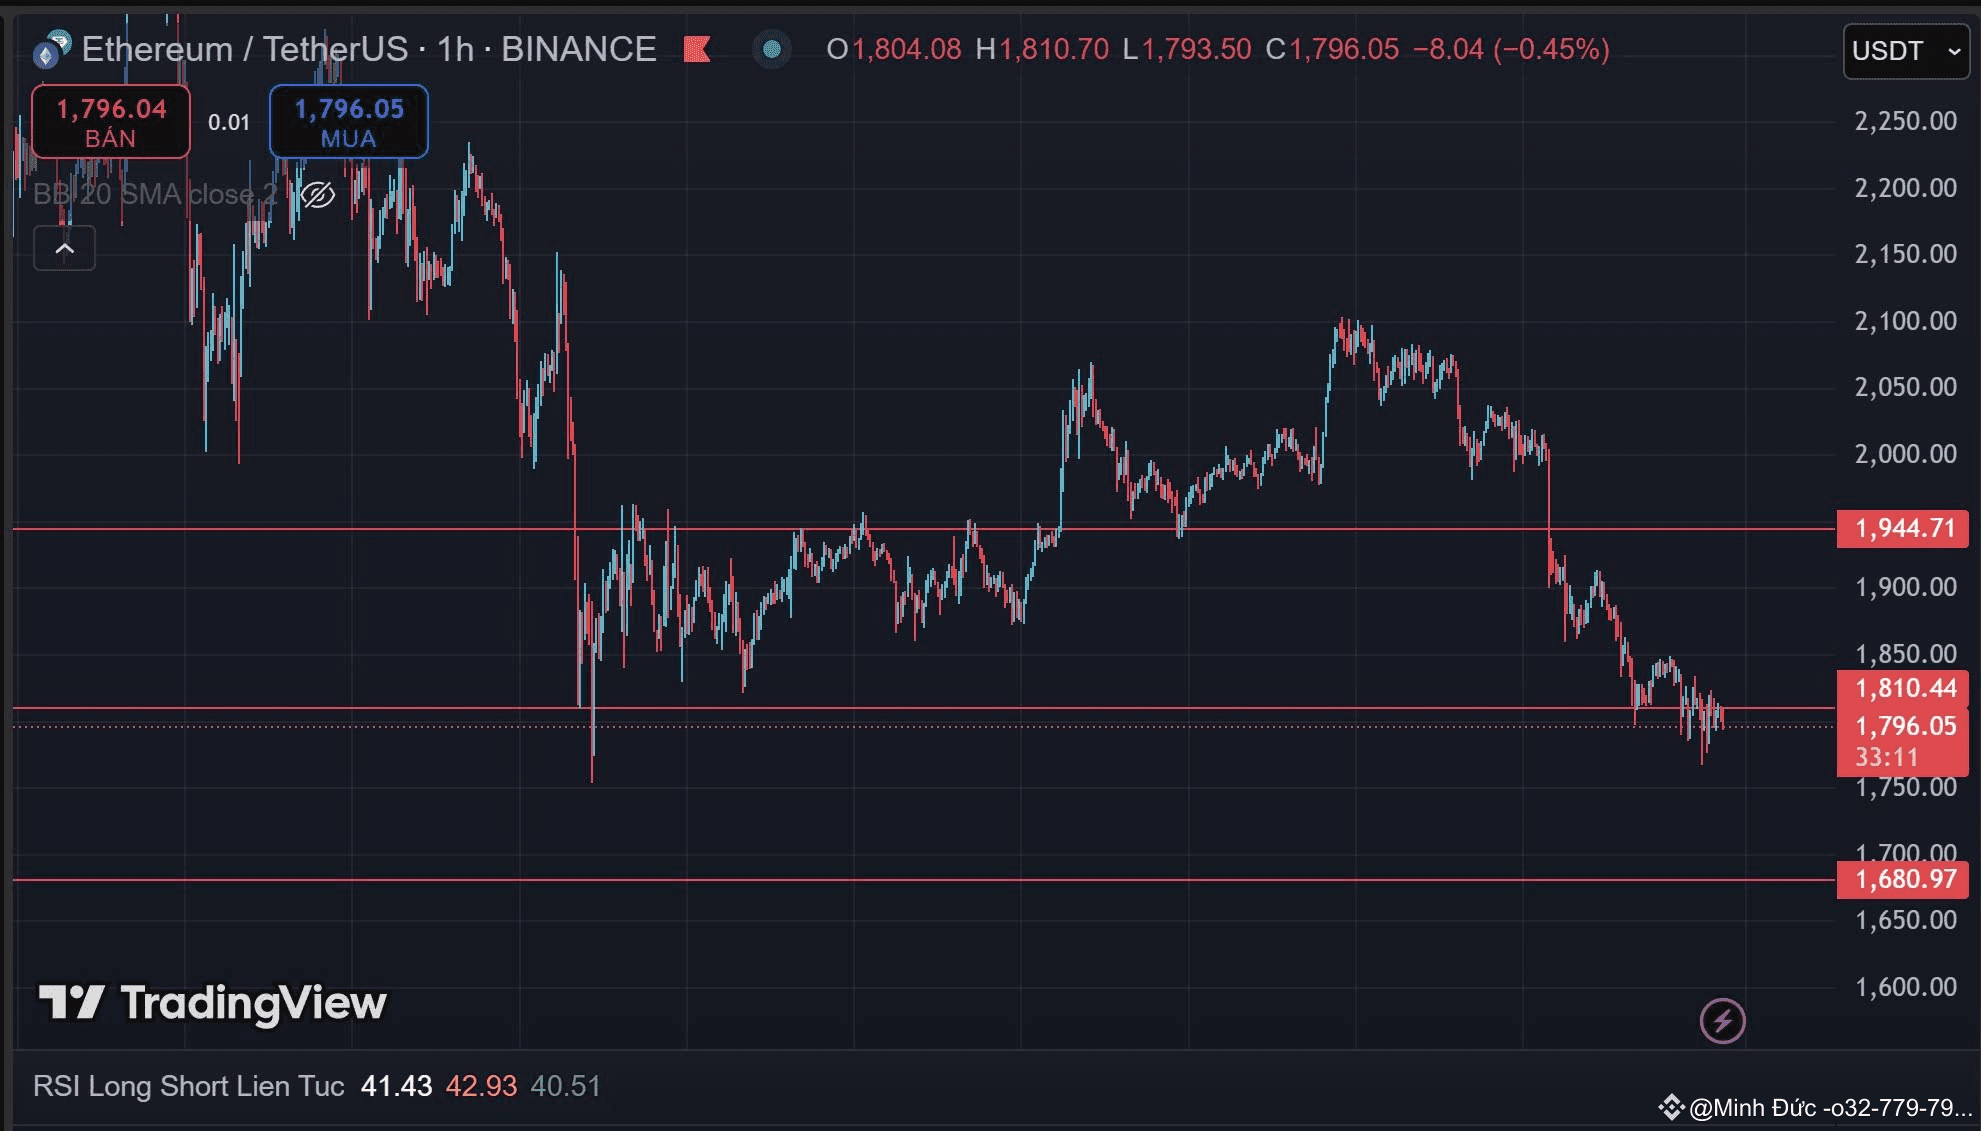Click the blue MUA buy button
The width and height of the screenshot is (1981, 1131).
point(348,122)
